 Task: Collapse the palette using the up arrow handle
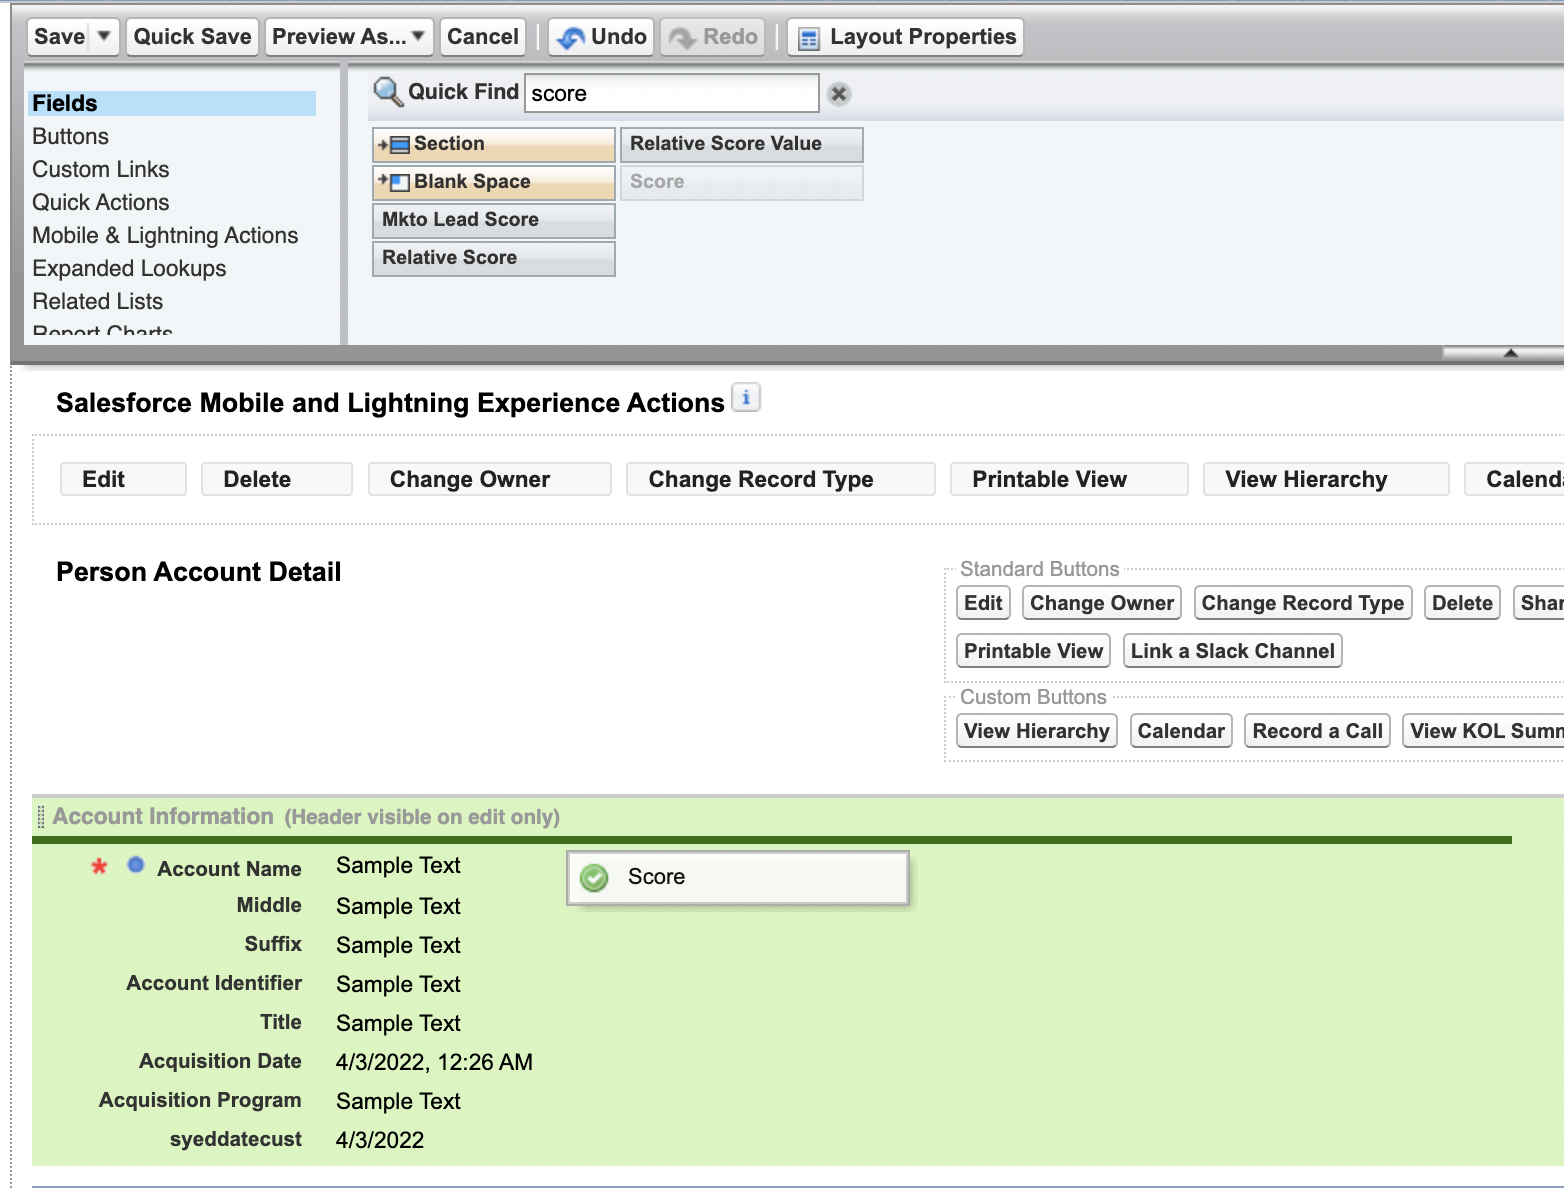(x=1510, y=352)
